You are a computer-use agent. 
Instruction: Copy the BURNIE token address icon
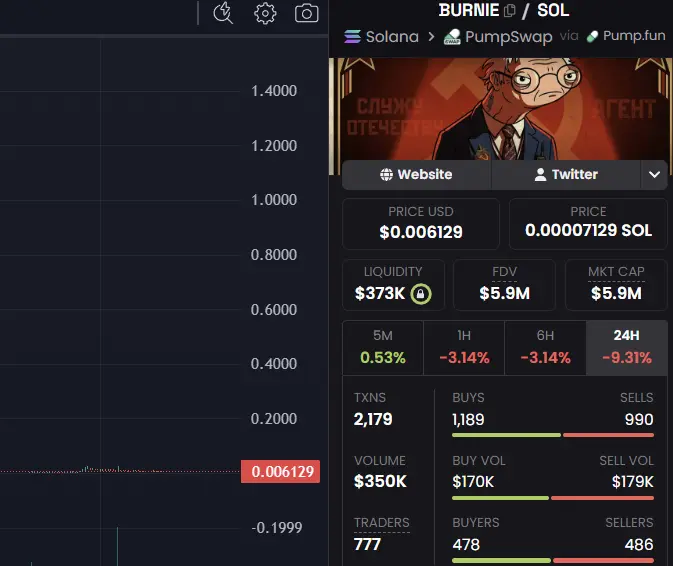click(x=509, y=10)
